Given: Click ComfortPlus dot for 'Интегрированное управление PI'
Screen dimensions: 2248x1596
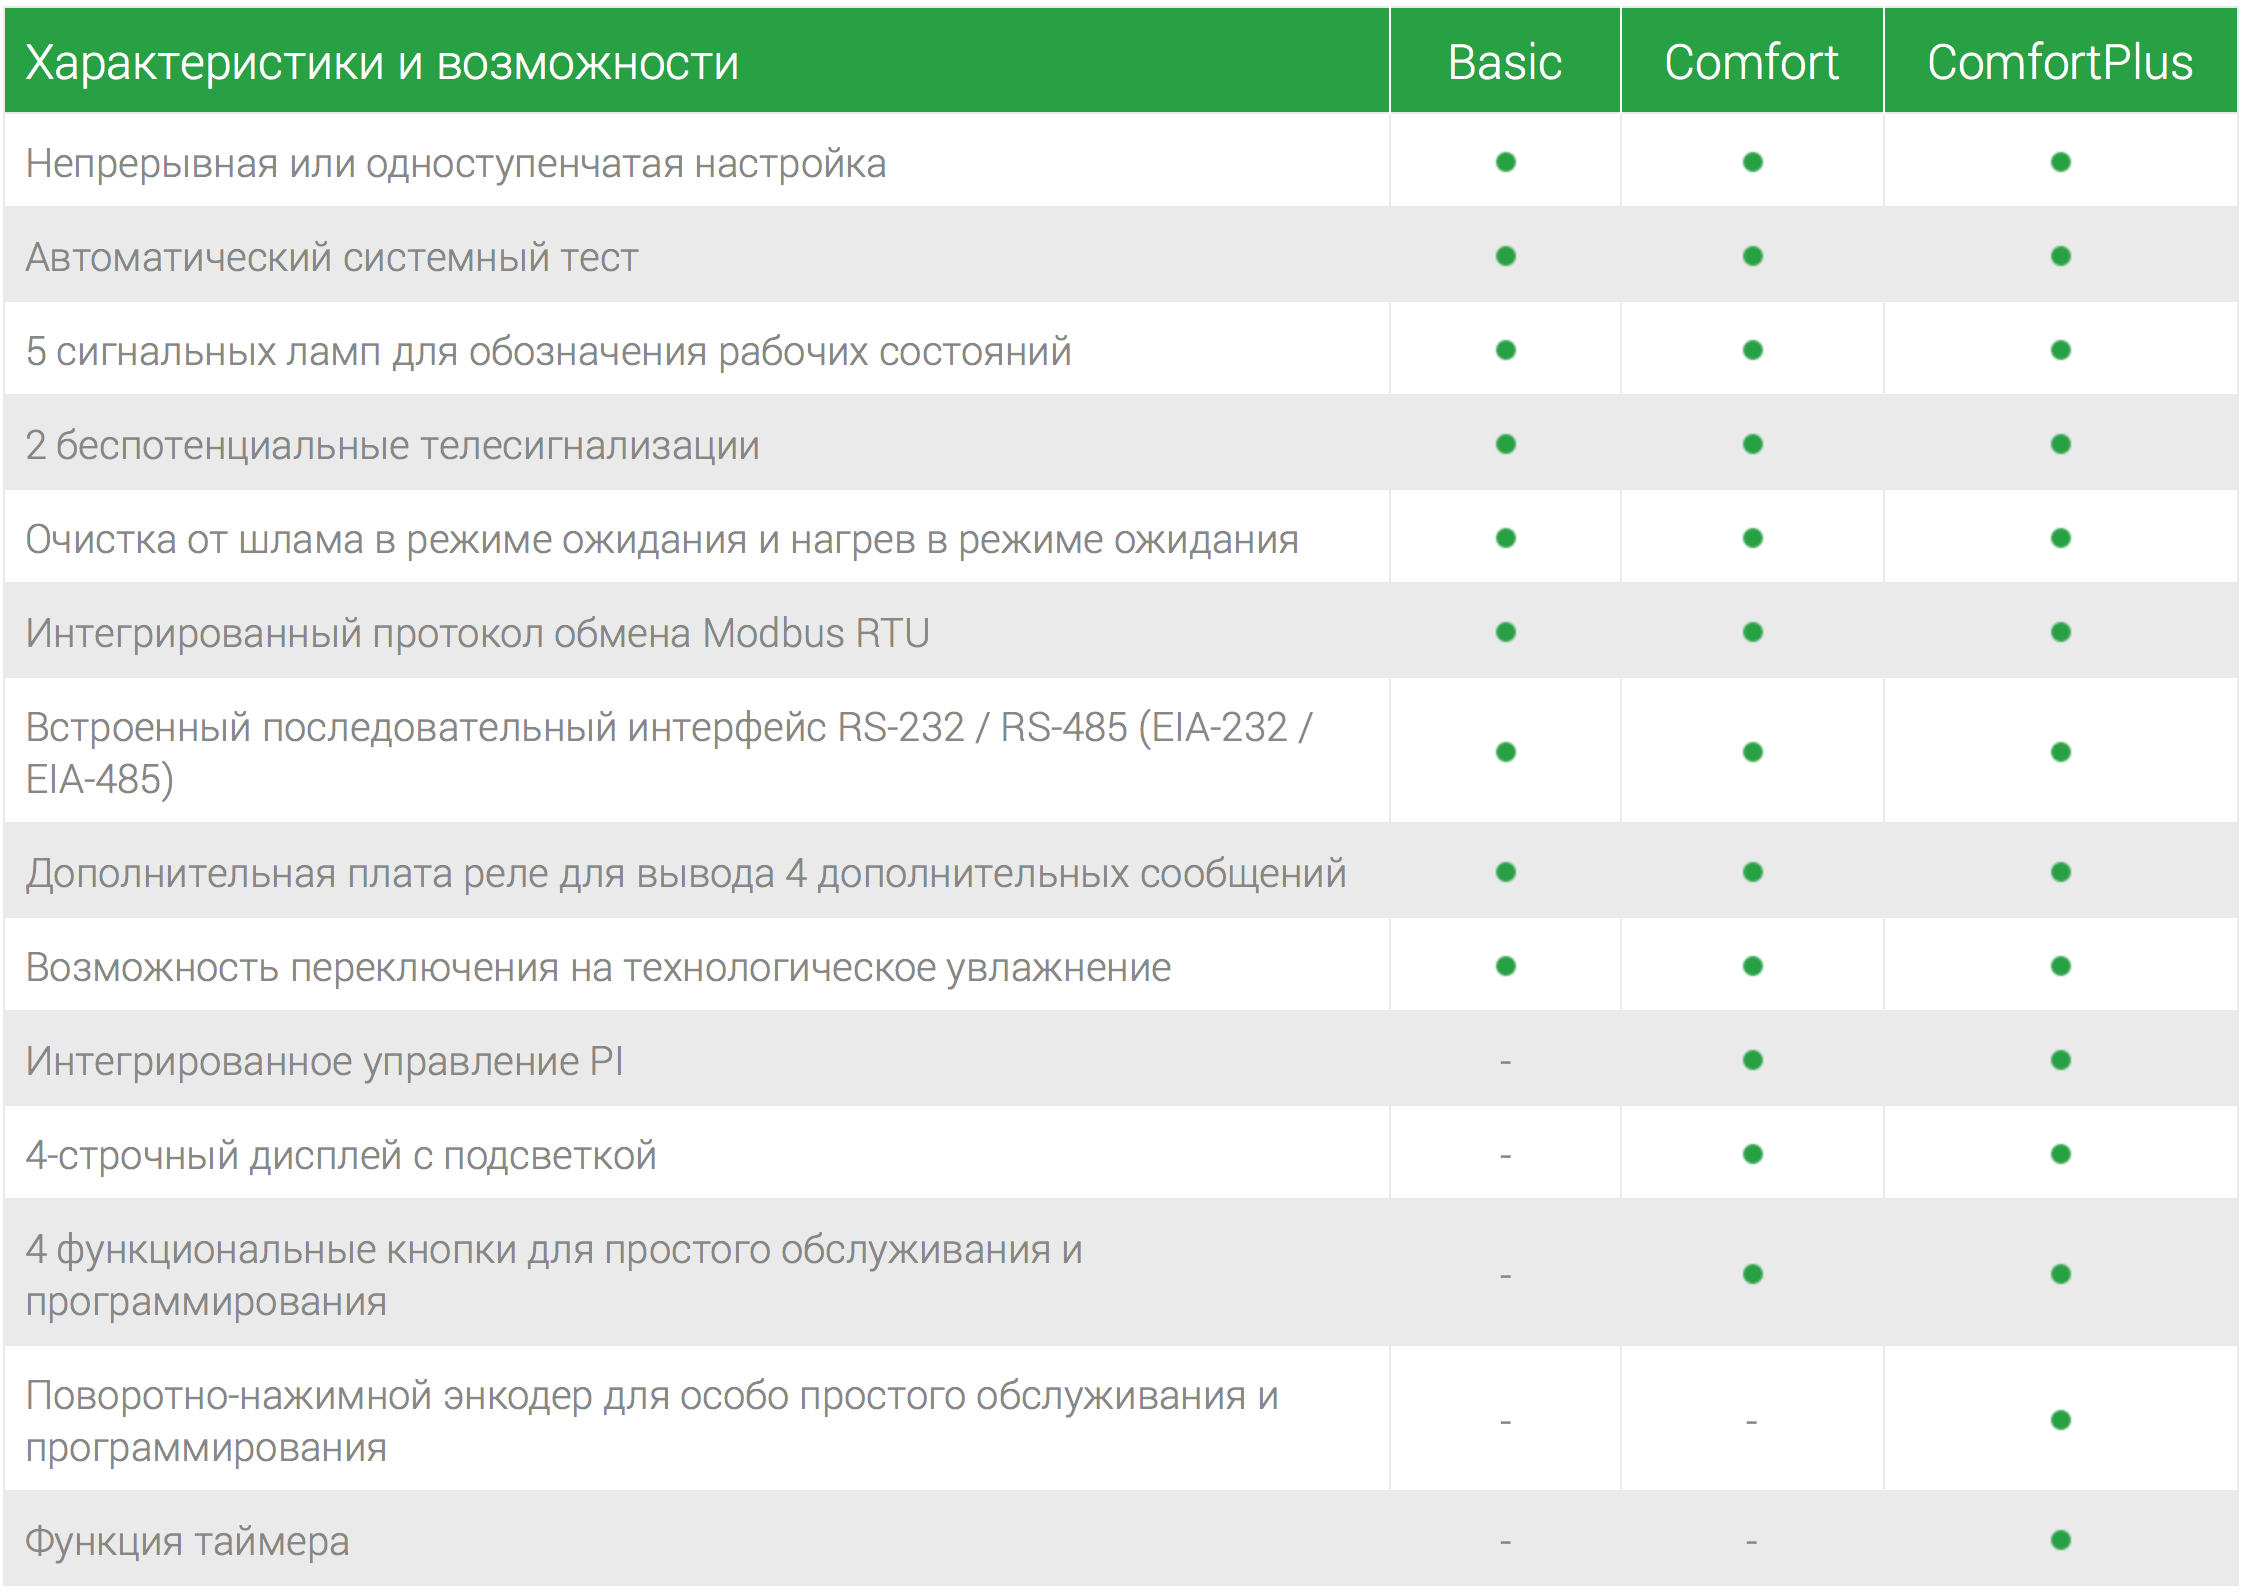Looking at the screenshot, I should pos(2061,1060).
